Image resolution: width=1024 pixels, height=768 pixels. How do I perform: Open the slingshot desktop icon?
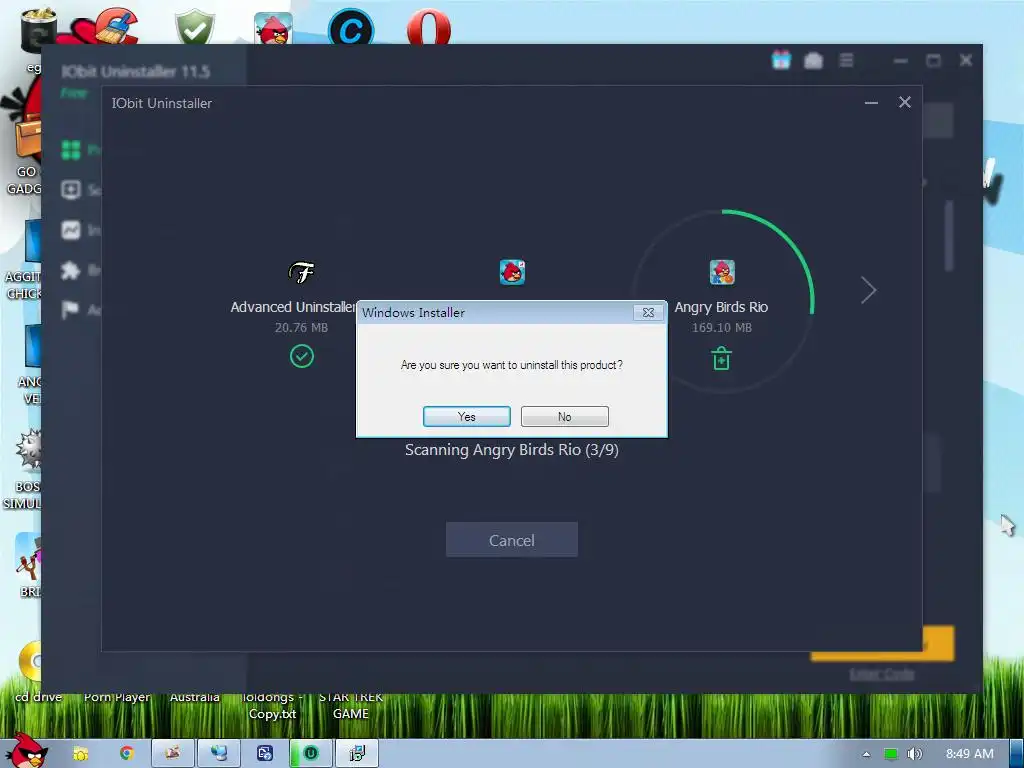click(x=28, y=556)
